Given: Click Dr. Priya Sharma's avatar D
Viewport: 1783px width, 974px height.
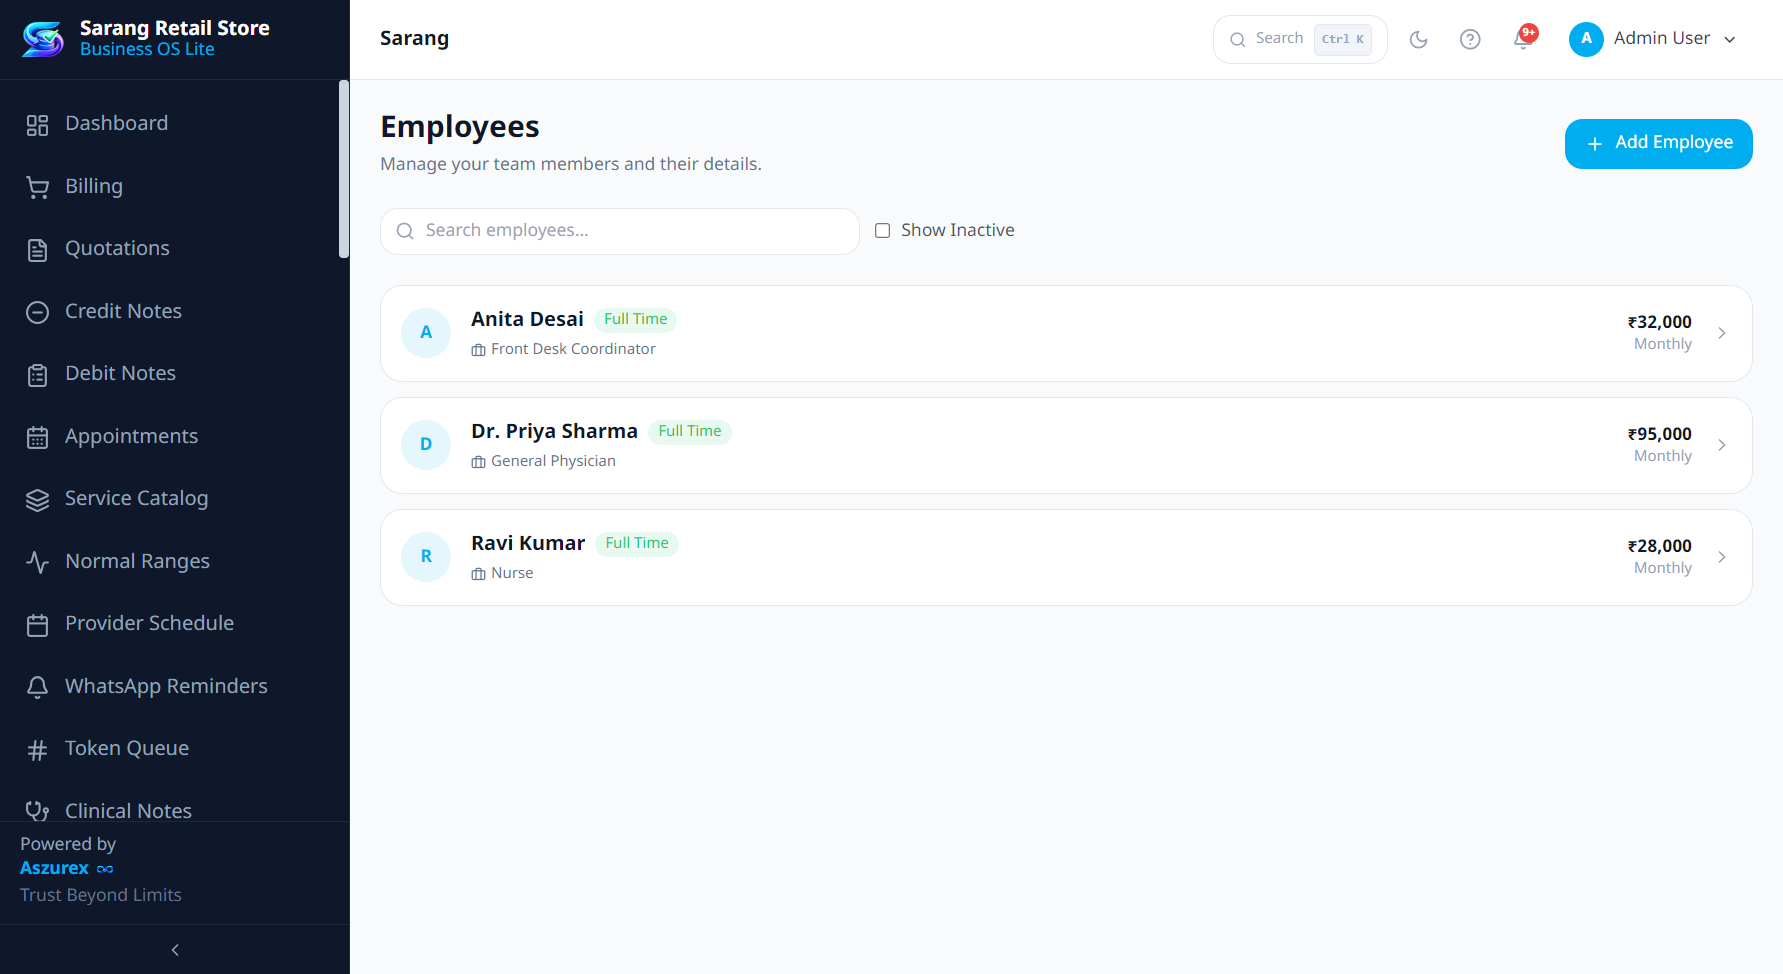Looking at the screenshot, I should [x=426, y=445].
